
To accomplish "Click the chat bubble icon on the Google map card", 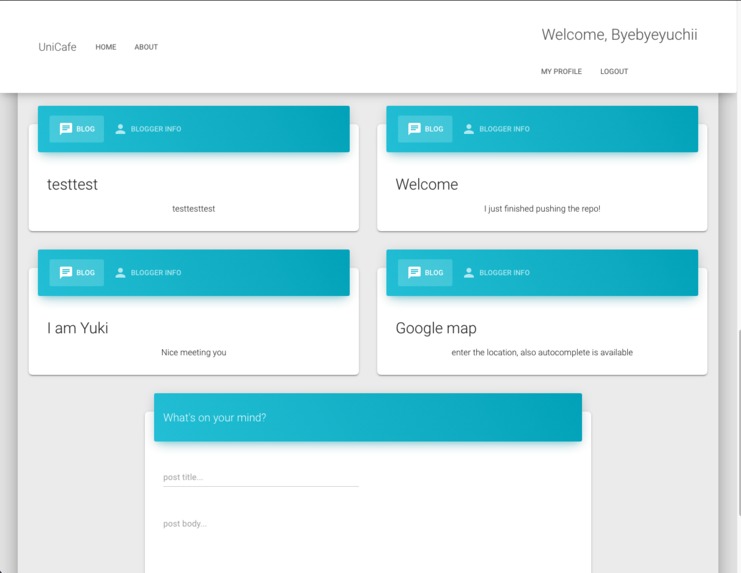I will point(414,273).
